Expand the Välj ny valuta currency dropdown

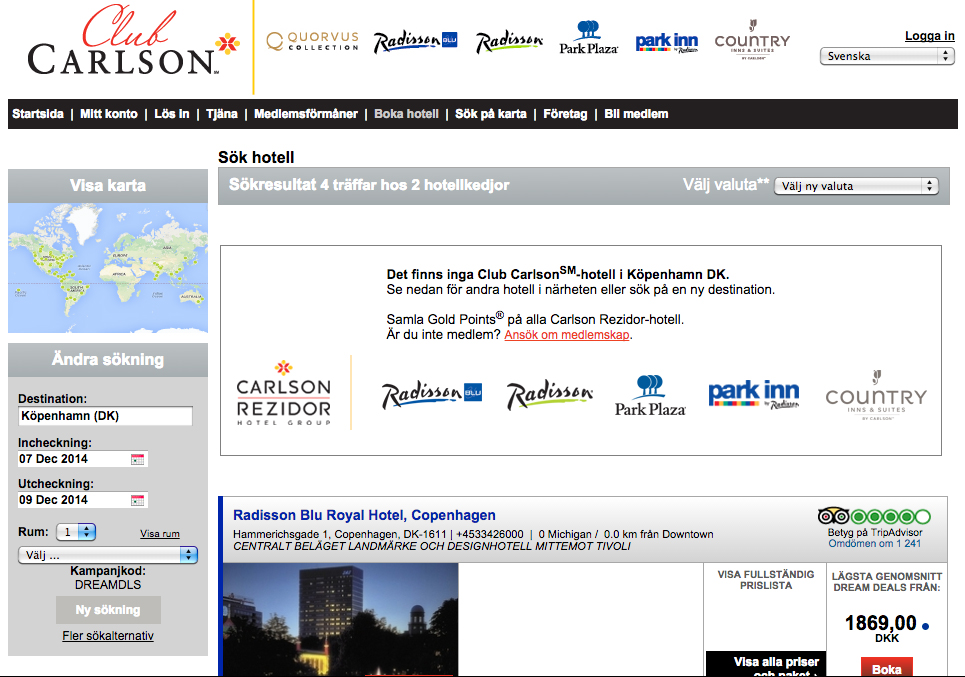(x=856, y=186)
